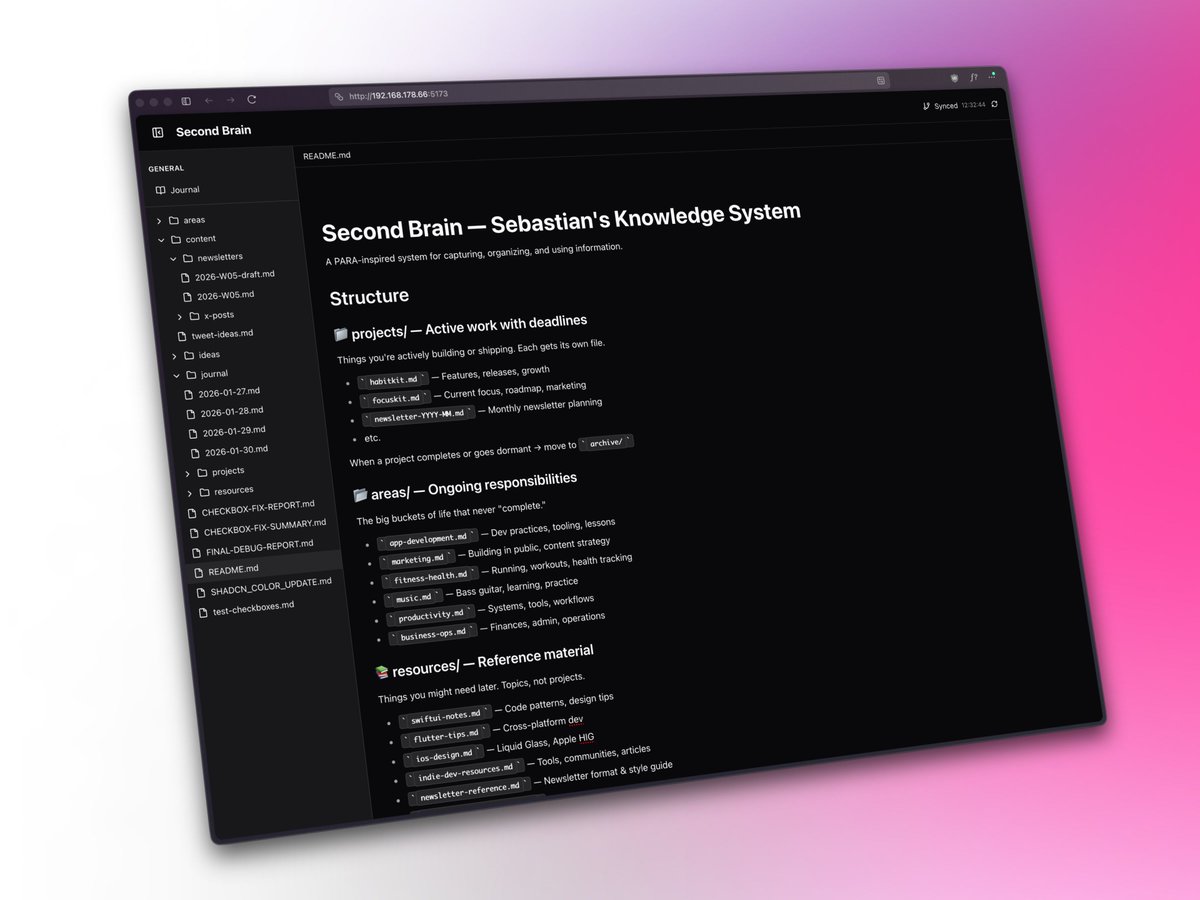Viewport: 1200px width, 900px height.
Task: Click the app-development.md inline code
Action: (x=429, y=541)
